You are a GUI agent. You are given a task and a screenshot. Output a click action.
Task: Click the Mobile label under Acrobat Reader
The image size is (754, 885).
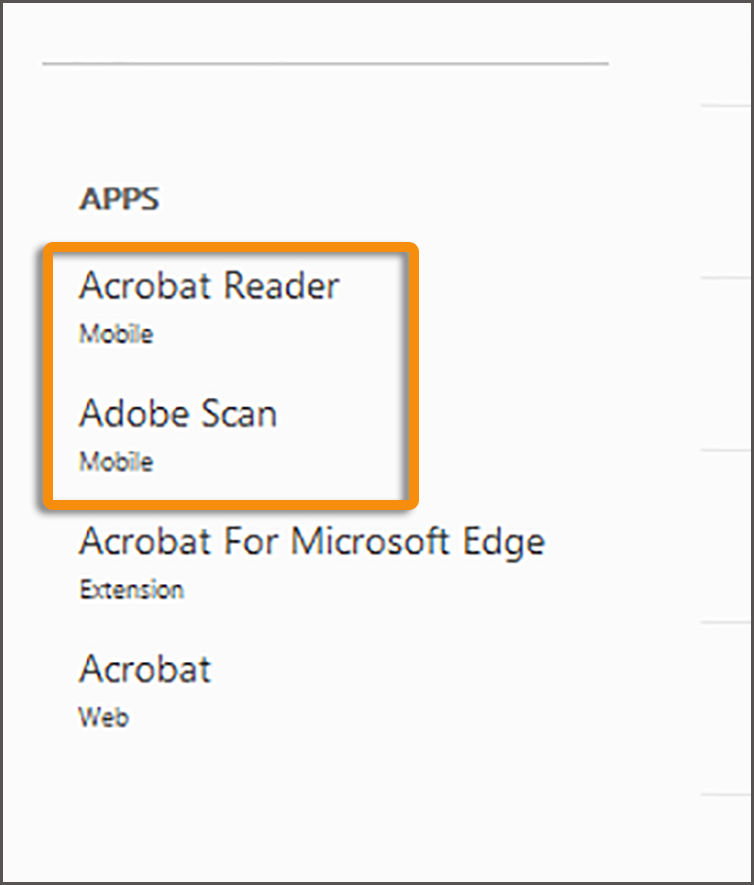point(115,334)
